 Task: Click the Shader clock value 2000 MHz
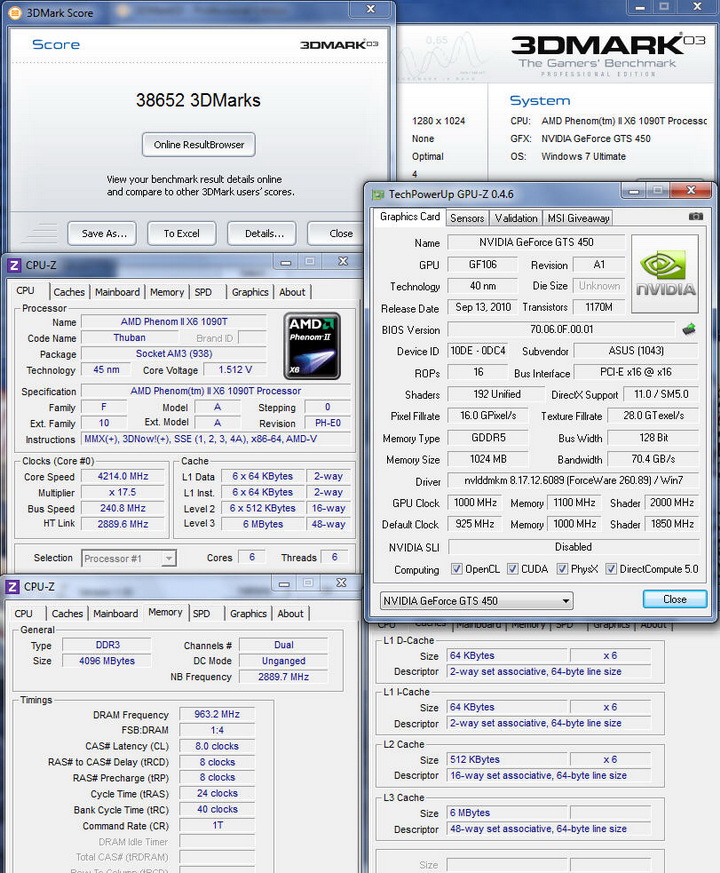point(672,503)
